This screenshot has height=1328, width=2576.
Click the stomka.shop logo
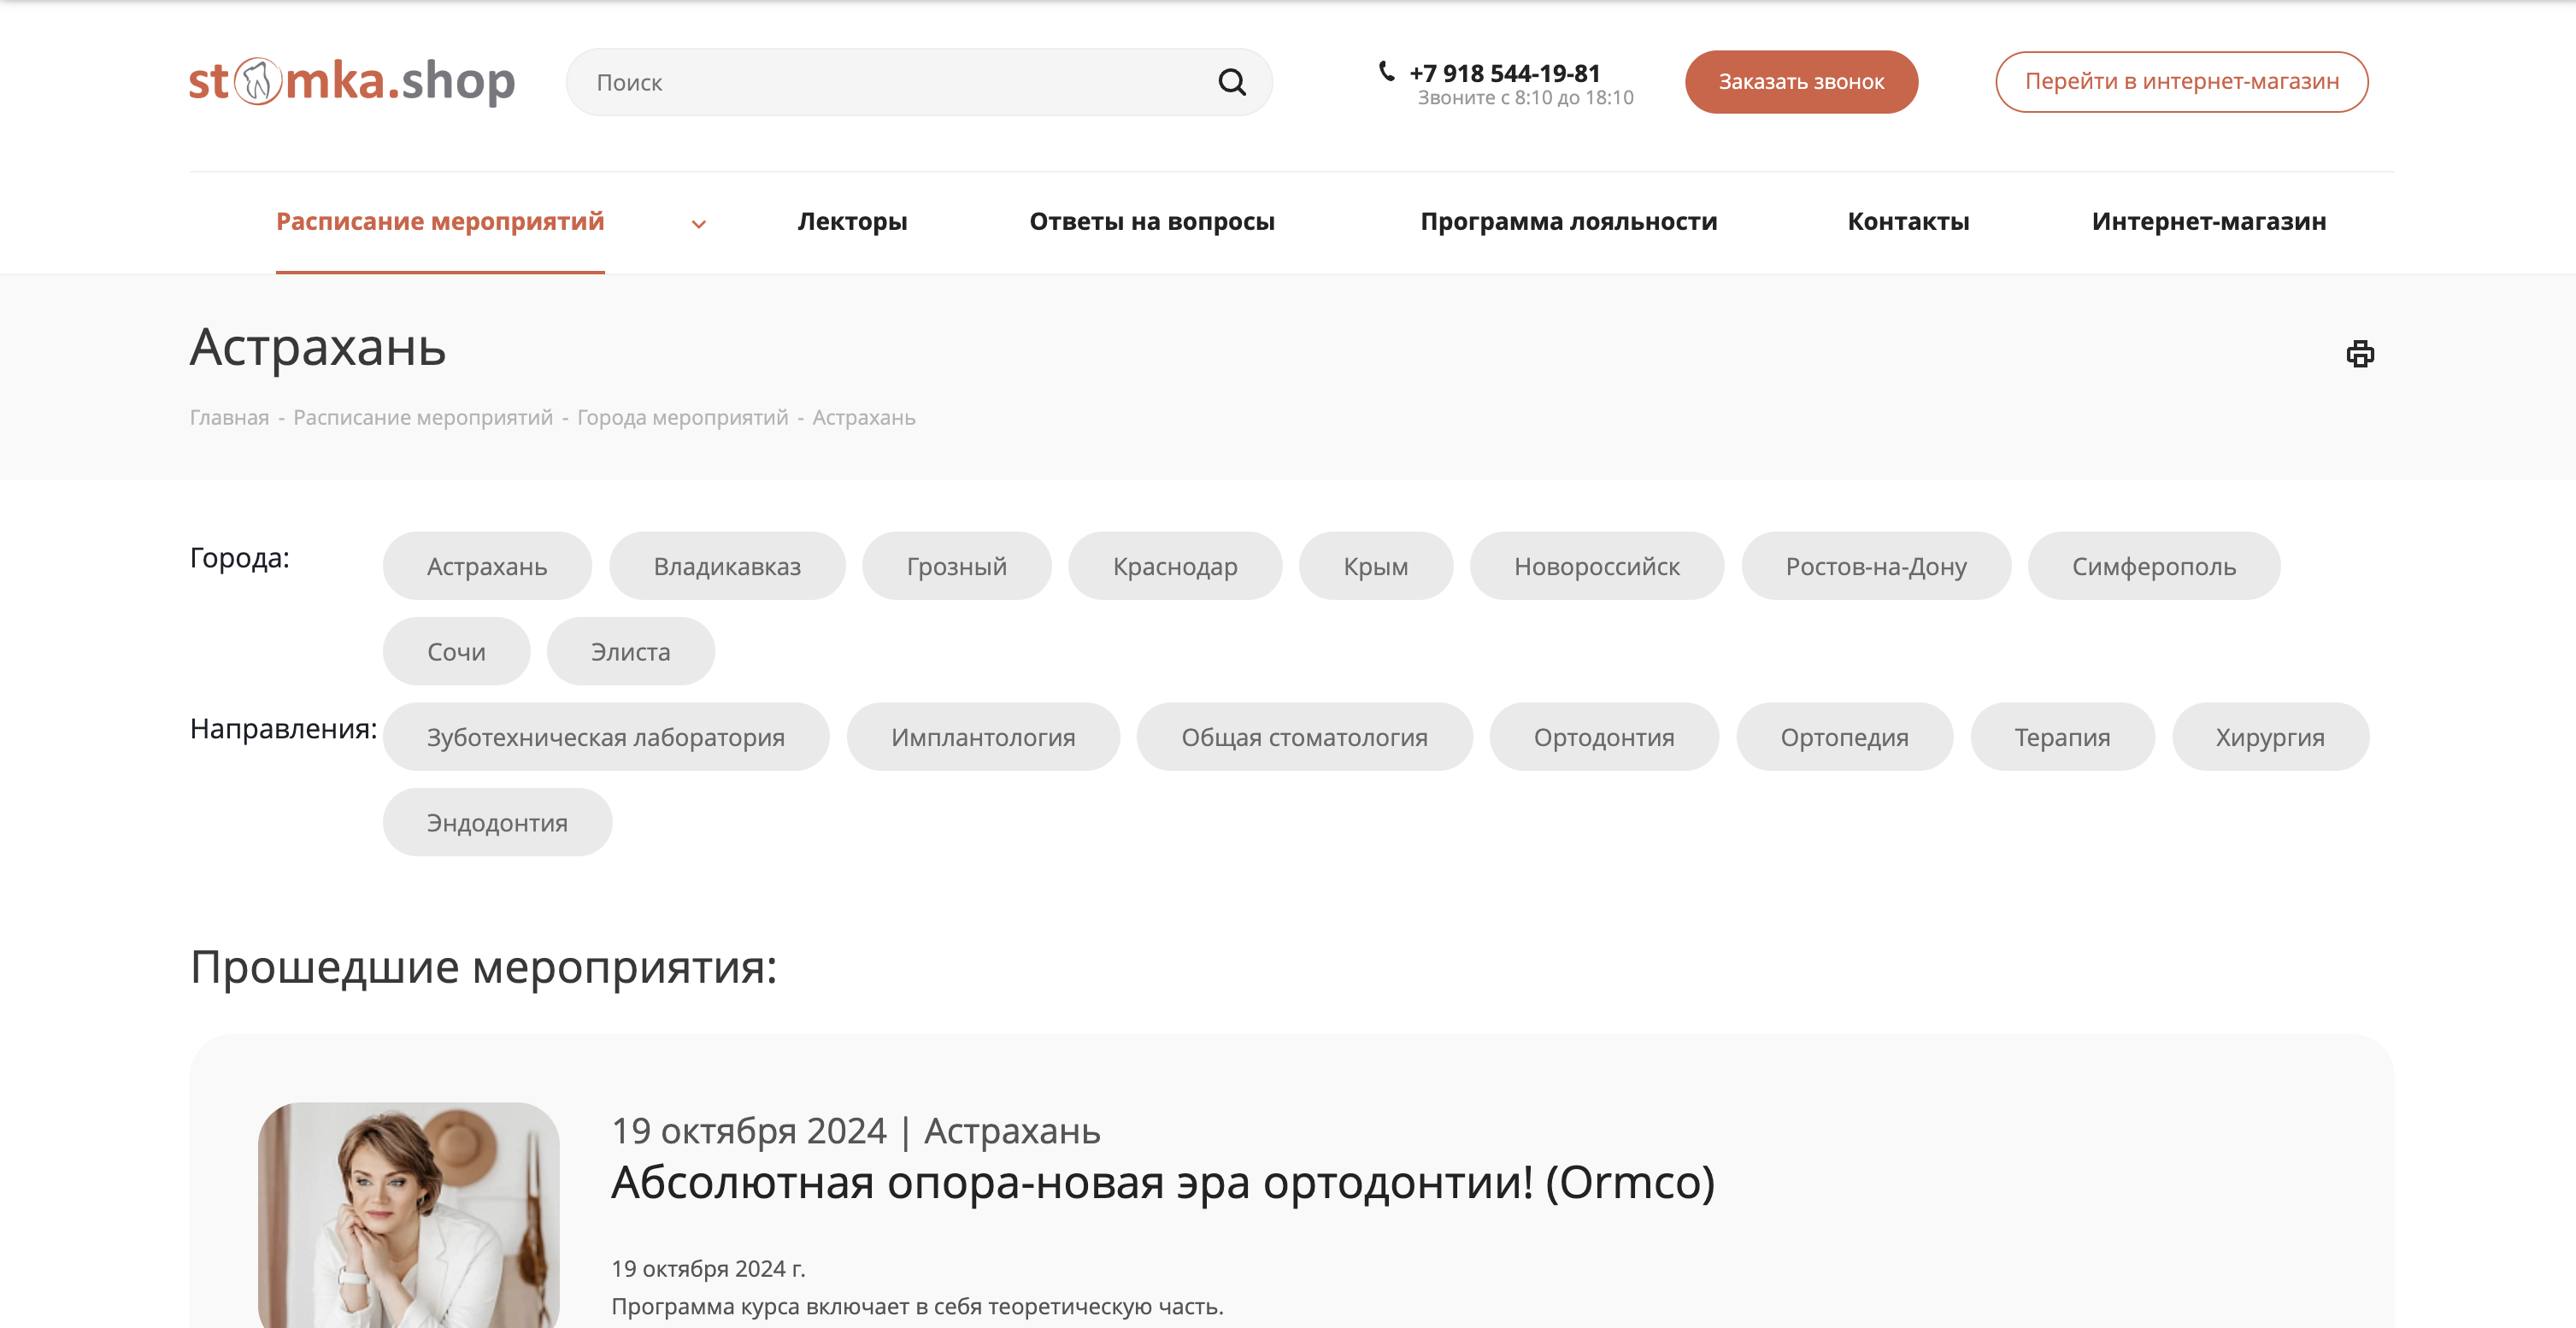click(x=352, y=81)
